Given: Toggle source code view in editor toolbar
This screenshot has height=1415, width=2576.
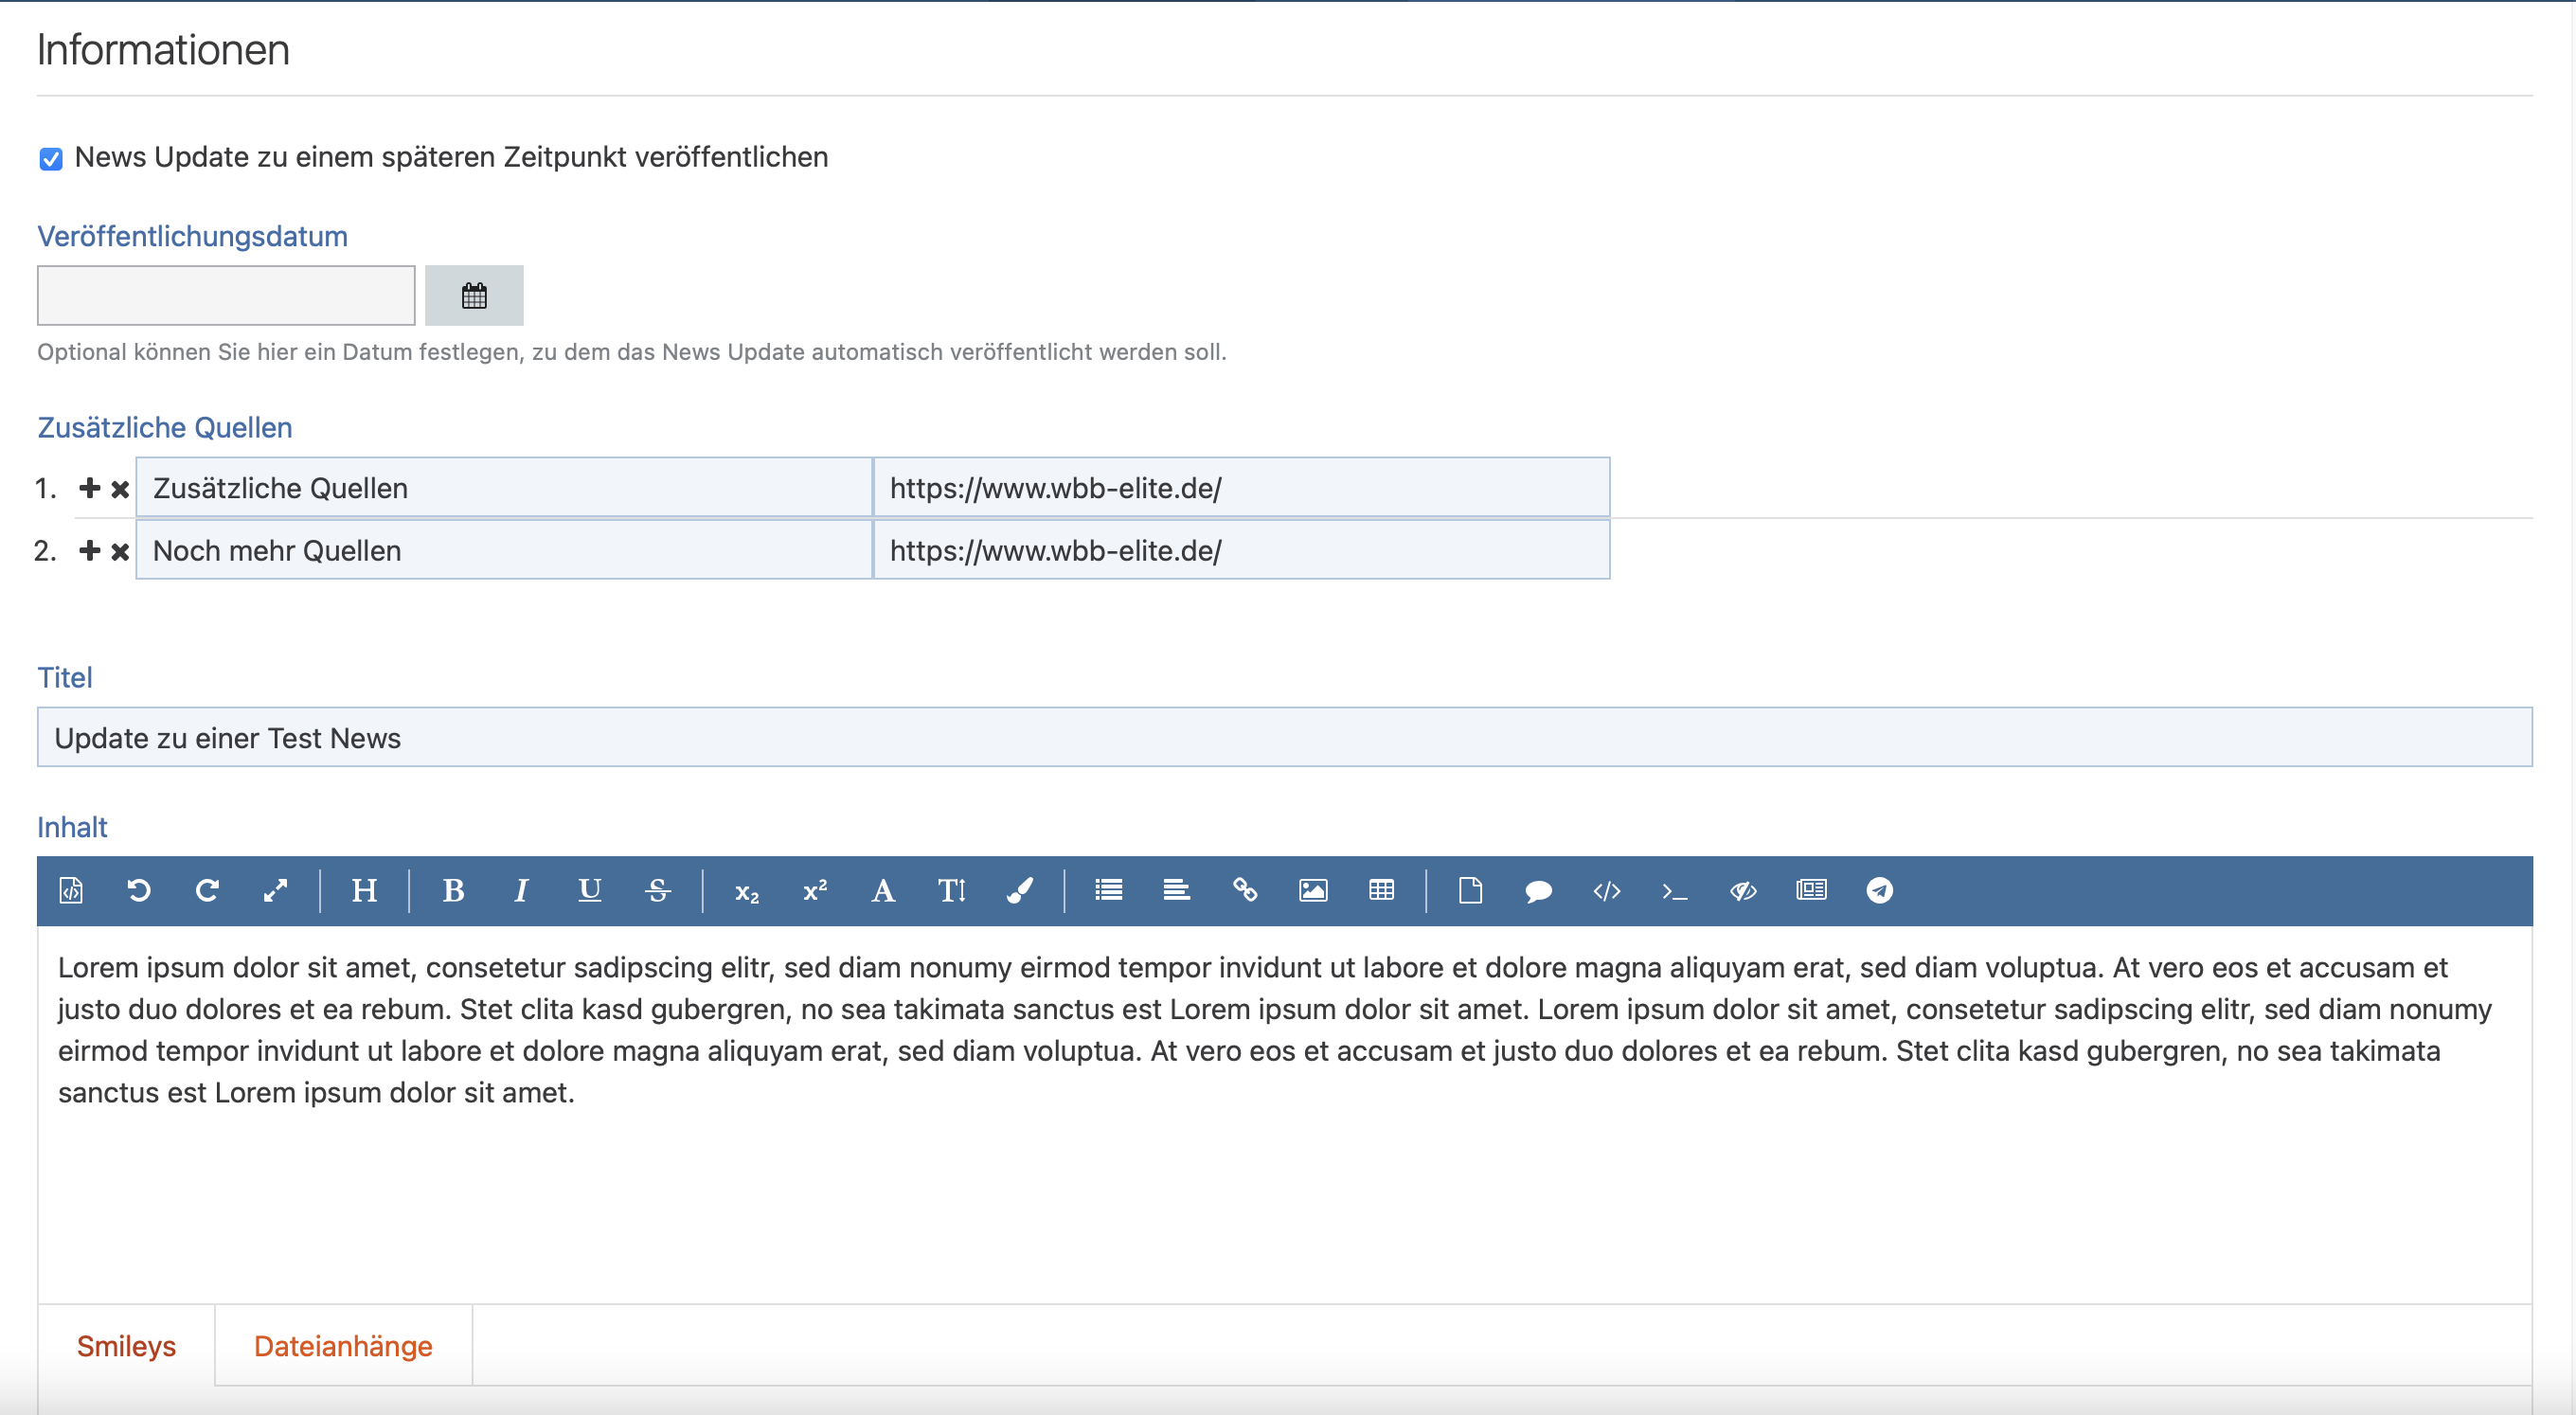Looking at the screenshot, I should pos(71,890).
